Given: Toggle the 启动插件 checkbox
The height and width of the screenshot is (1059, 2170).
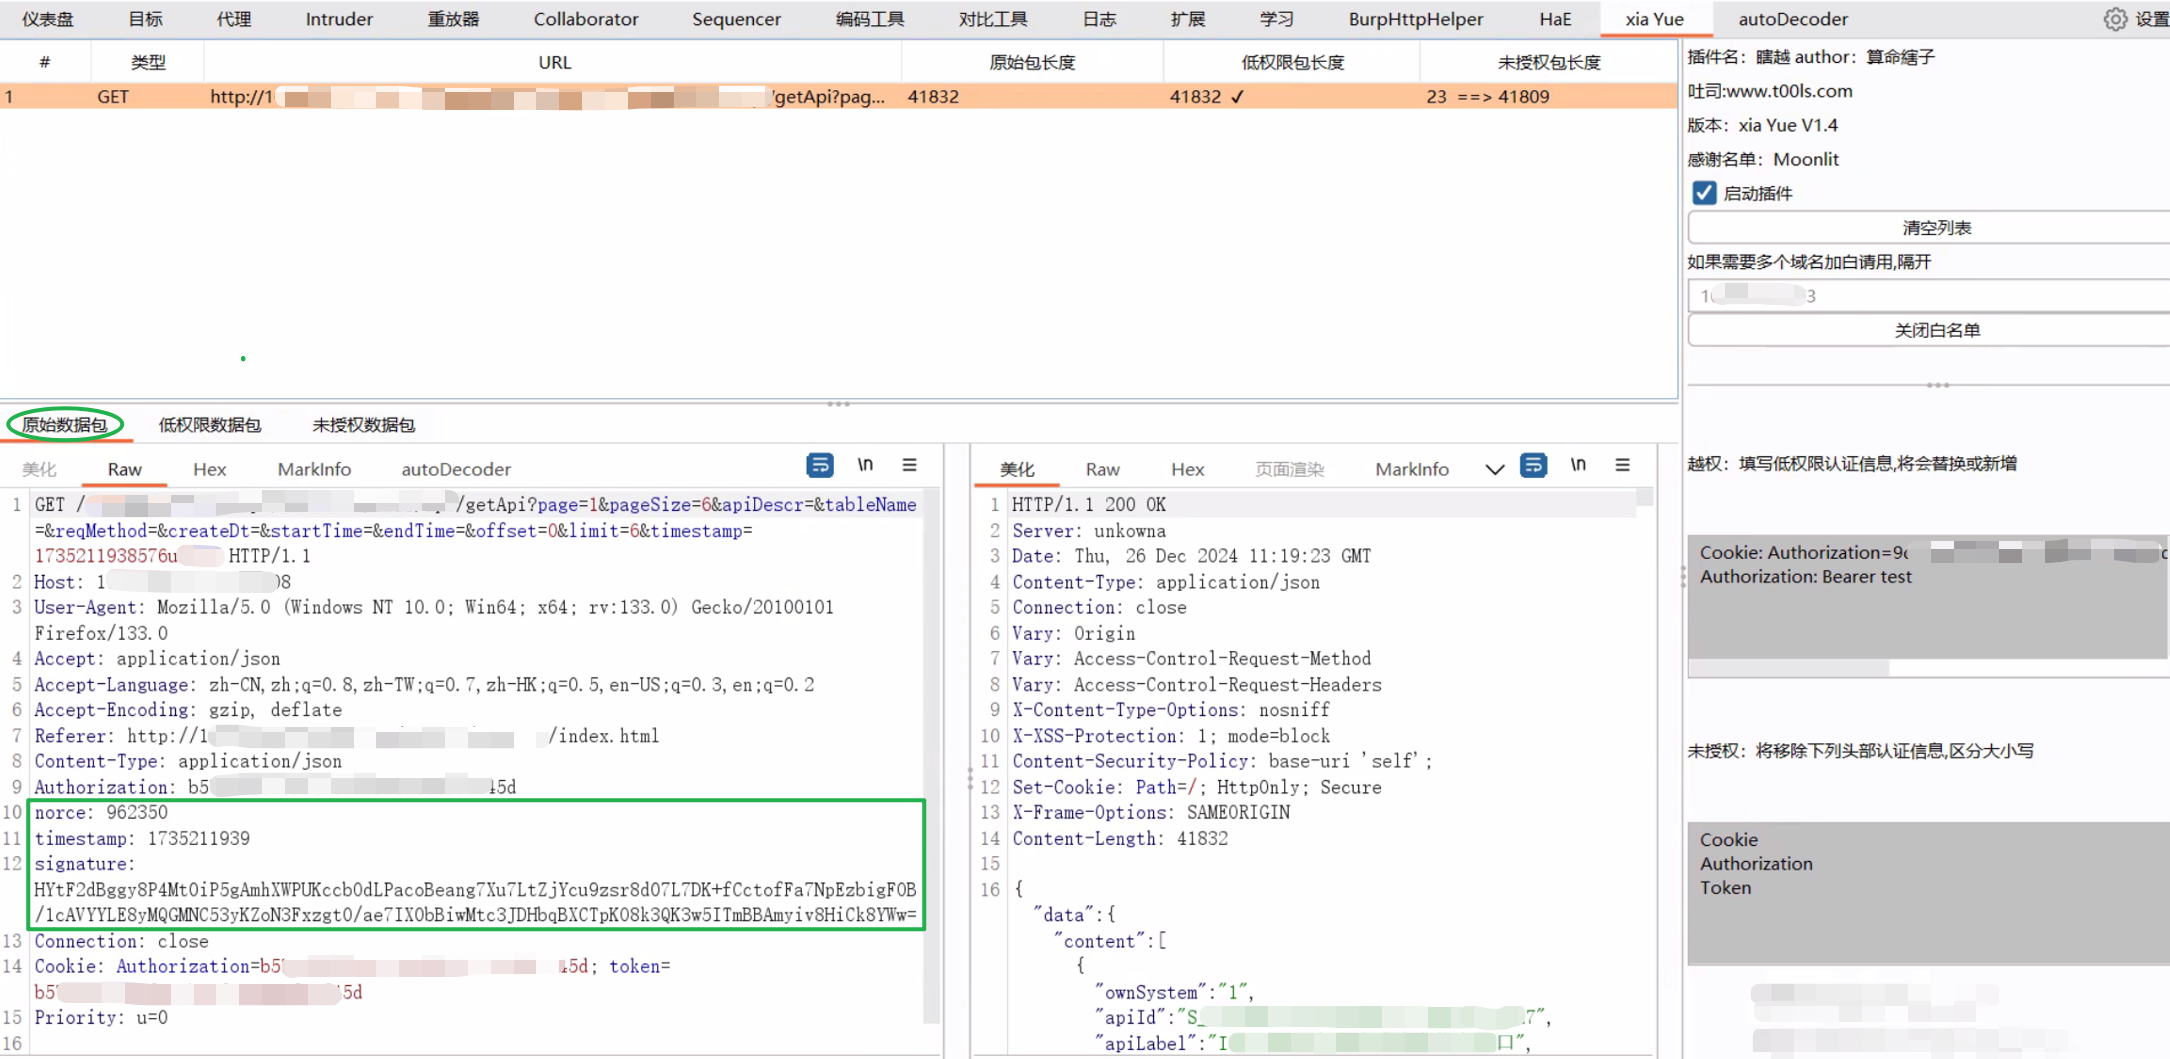Looking at the screenshot, I should (1704, 193).
